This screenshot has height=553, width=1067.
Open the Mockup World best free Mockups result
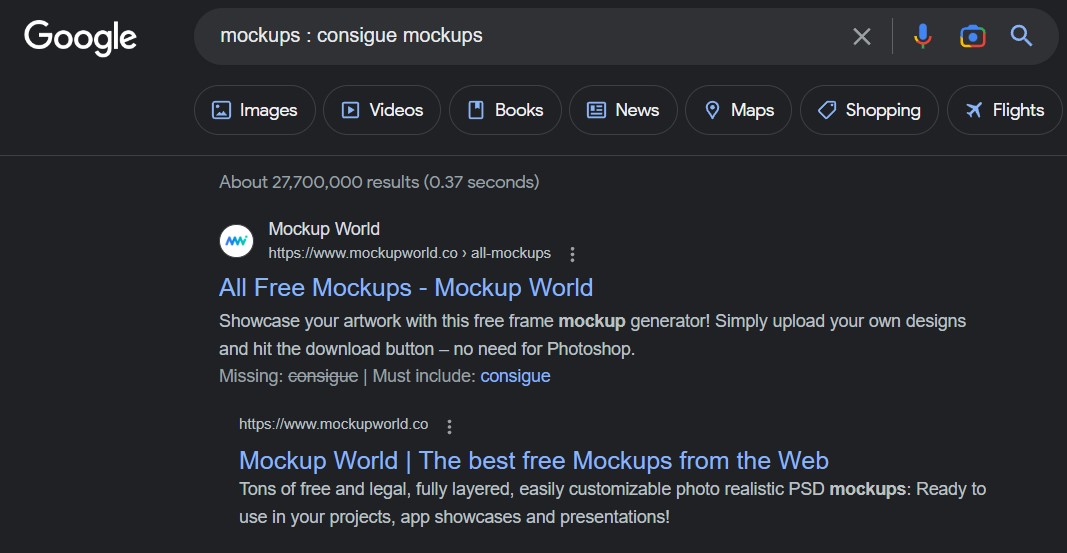click(x=534, y=460)
